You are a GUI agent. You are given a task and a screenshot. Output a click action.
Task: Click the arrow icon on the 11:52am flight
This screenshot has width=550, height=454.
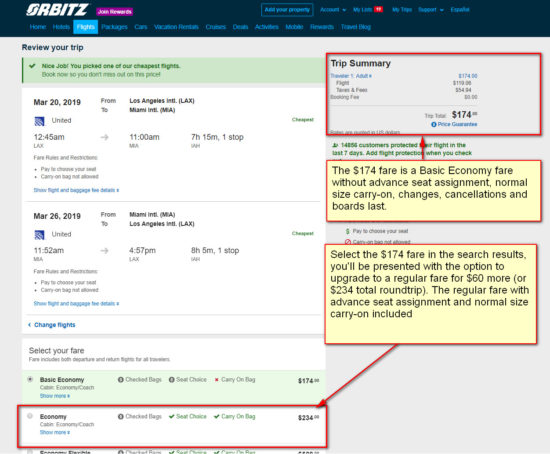[105, 251]
